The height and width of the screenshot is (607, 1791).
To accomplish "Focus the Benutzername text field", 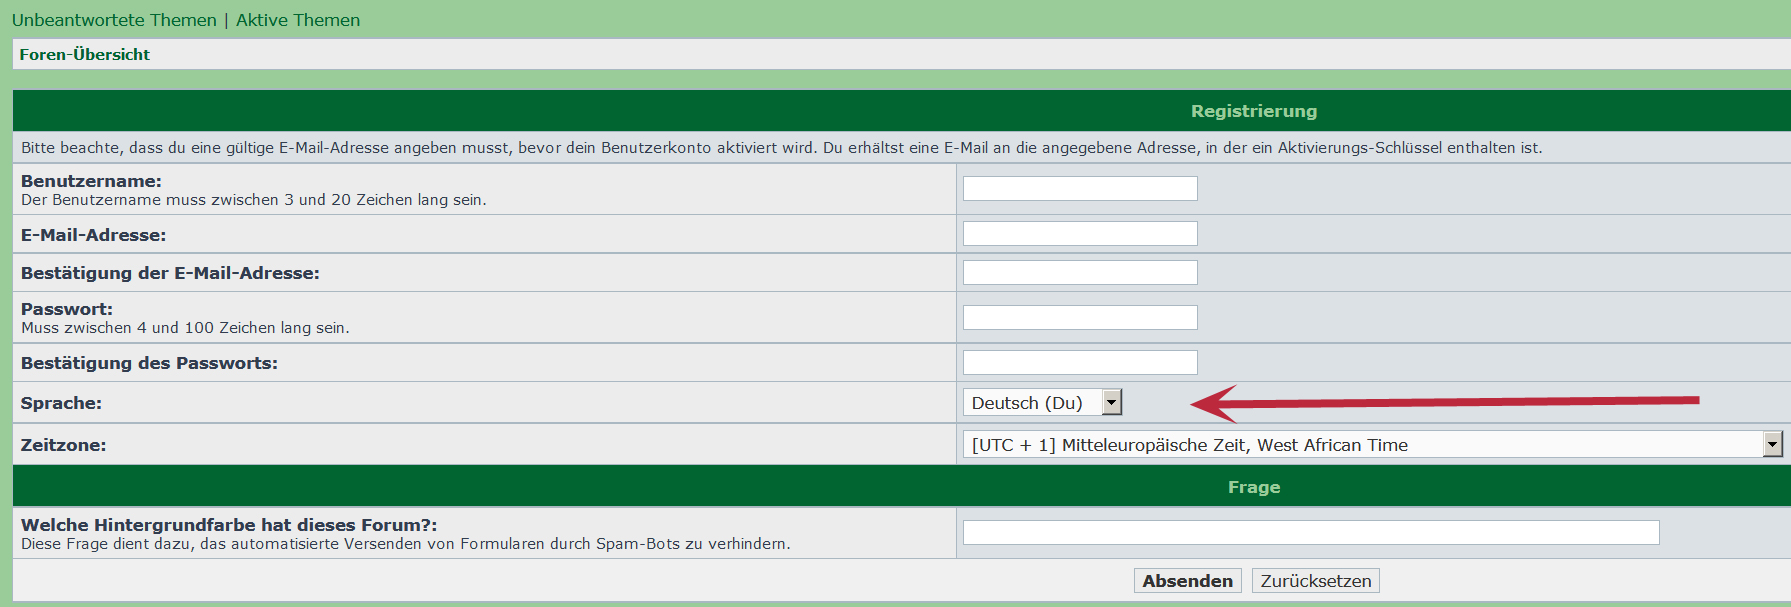I will (1080, 188).
